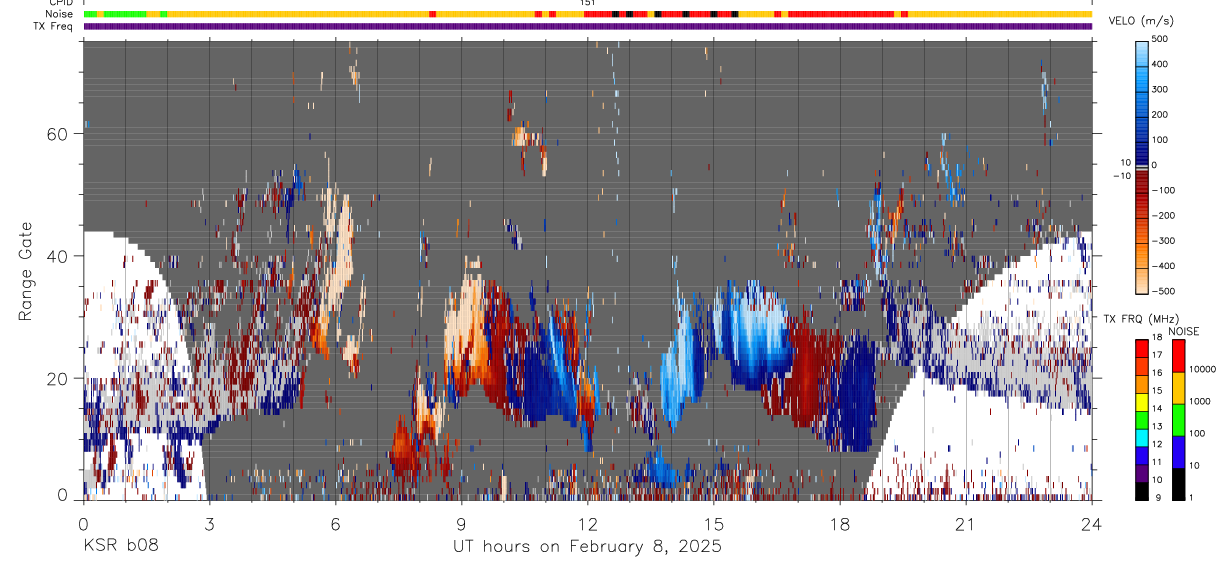Click the '18' TX frequency legend label
This screenshot has height=567, width=1228.
(1159, 340)
